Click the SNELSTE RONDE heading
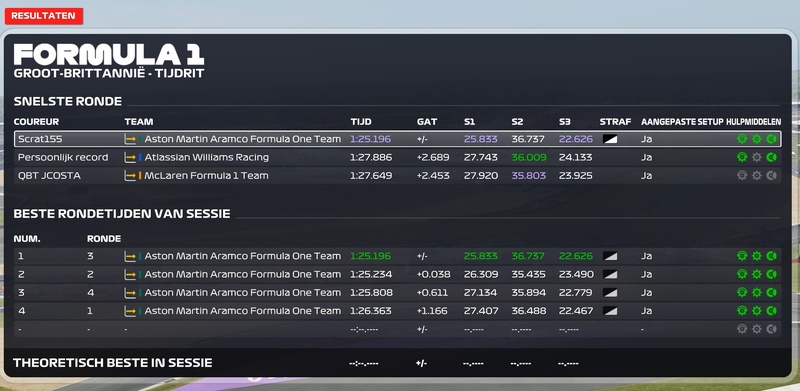This screenshot has height=391, width=800. 67,101
